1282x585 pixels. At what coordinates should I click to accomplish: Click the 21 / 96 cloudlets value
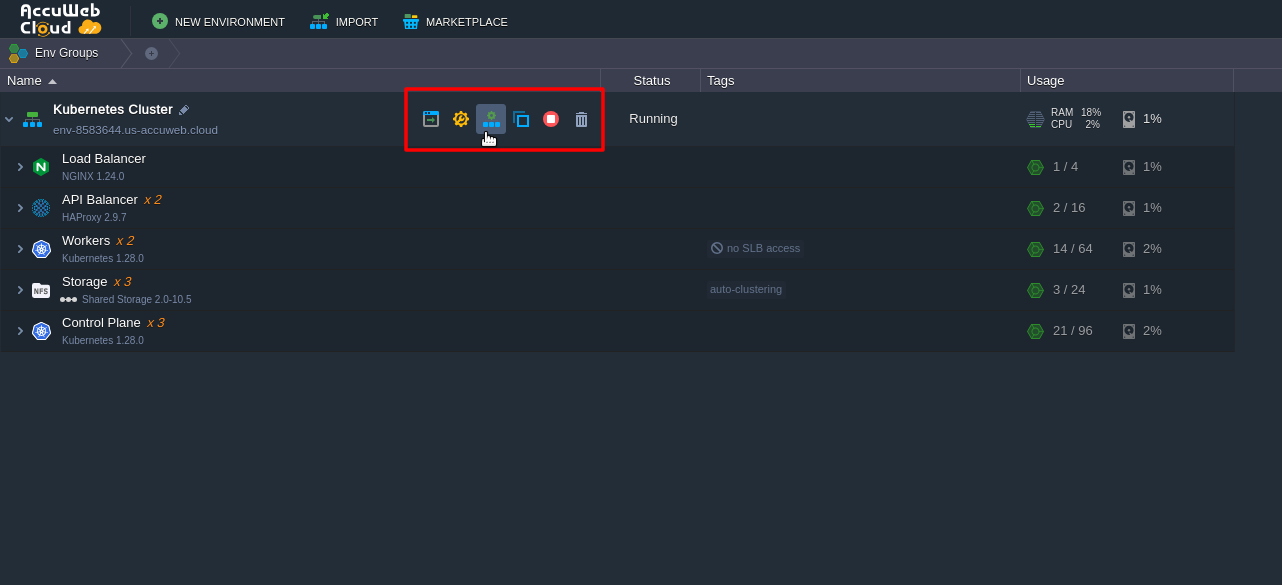(1073, 330)
